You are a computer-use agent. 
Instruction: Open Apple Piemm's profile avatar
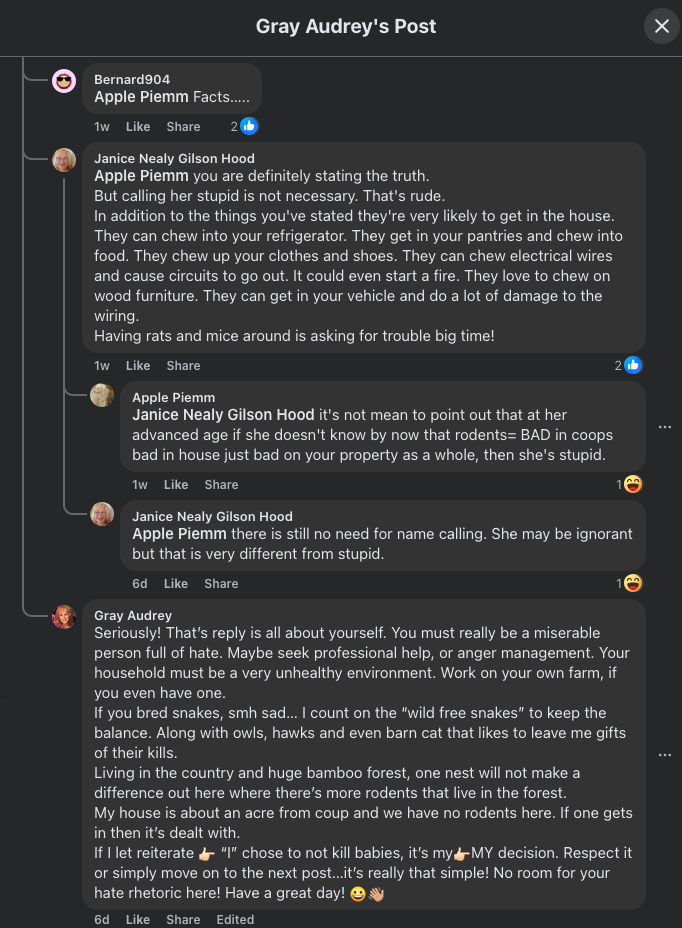tap(102, 395)
